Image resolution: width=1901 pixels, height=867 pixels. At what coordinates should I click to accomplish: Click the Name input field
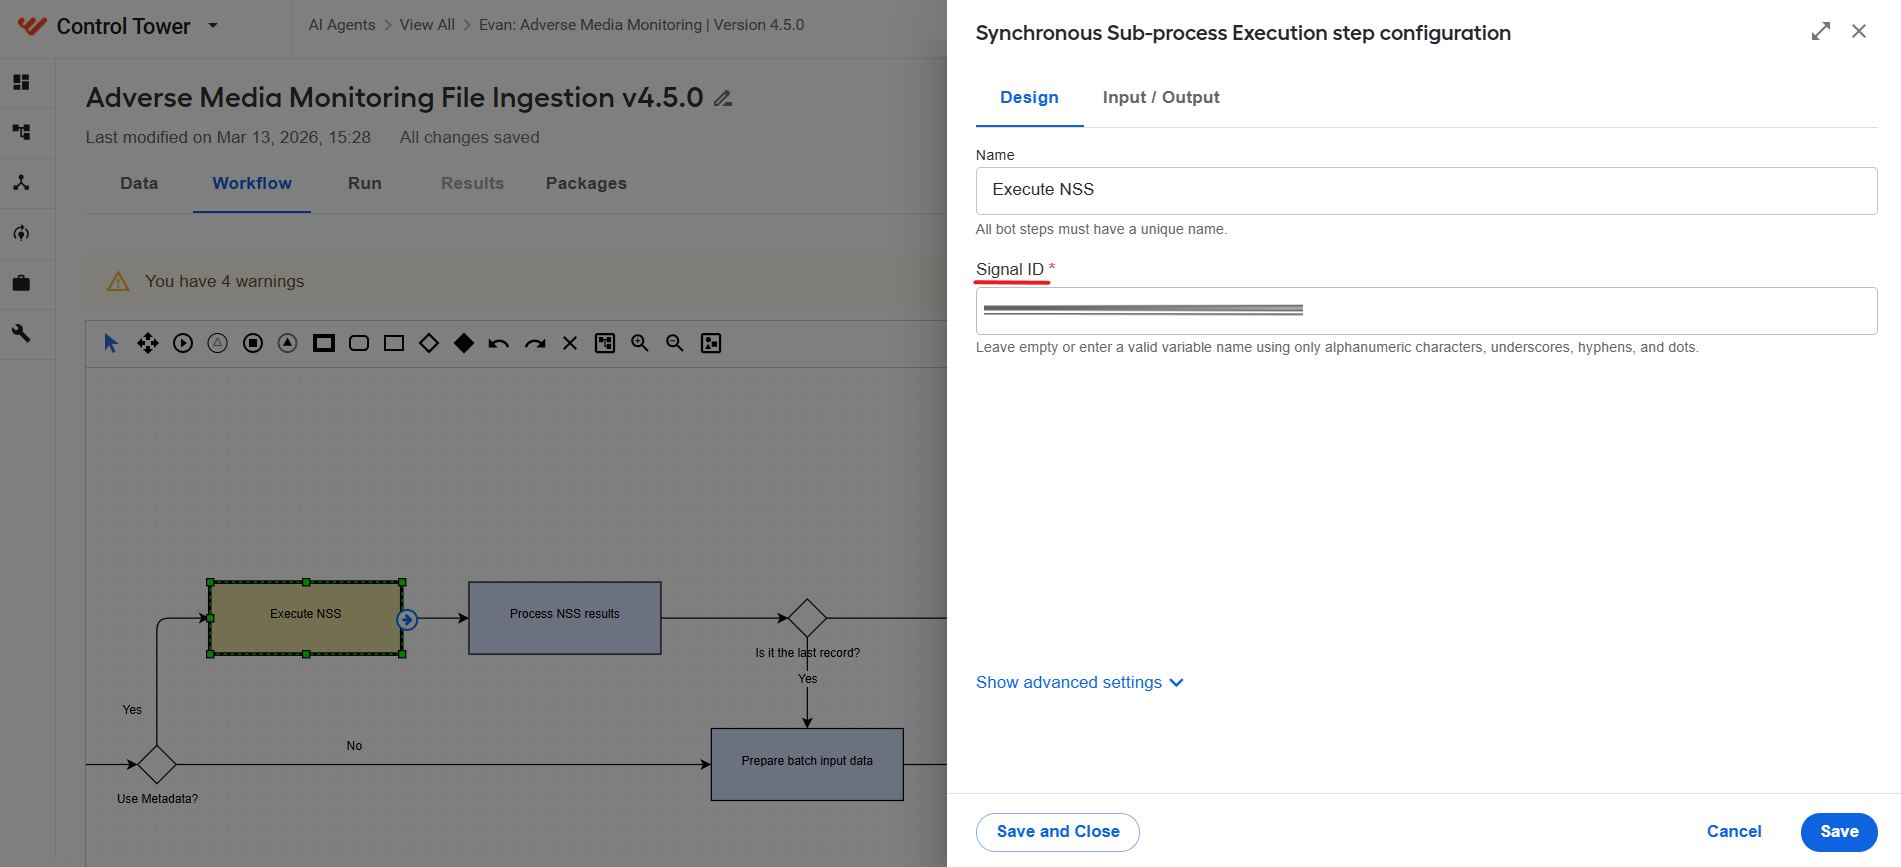1426,190
